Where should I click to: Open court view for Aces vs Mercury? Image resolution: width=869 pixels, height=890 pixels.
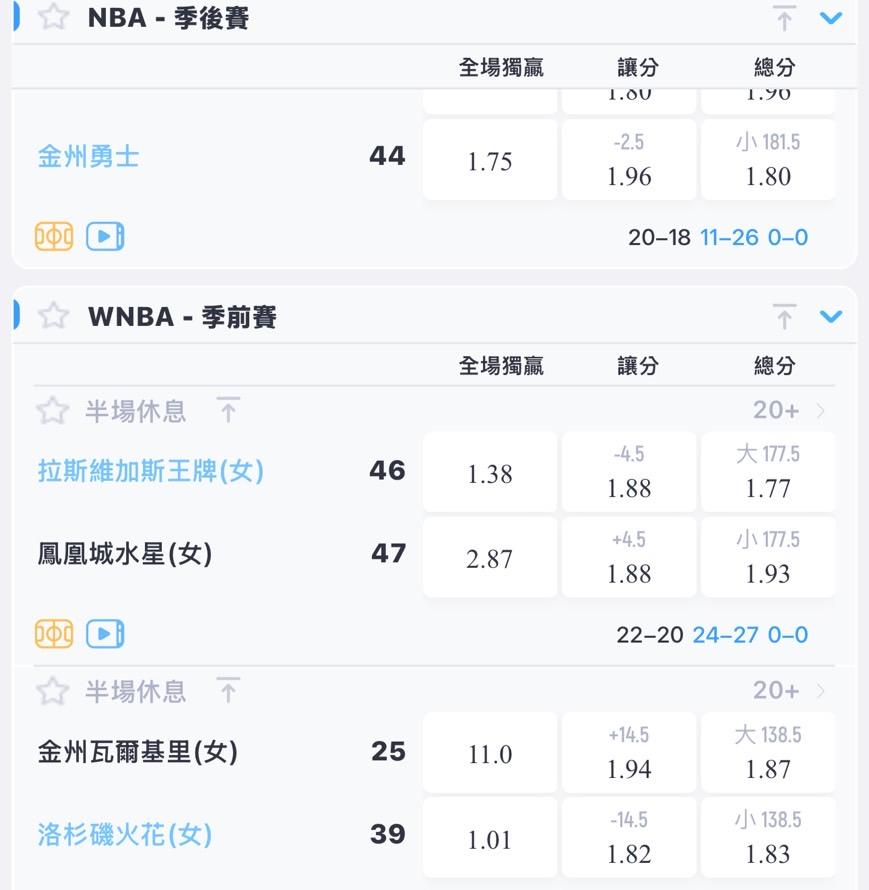[x=54, y=634]
